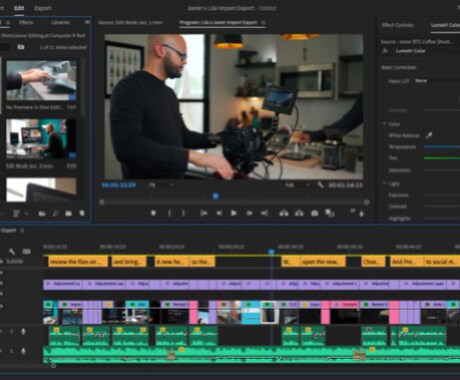Image resolution: width=460 pixels, height=380 pixels.
Task: Open sort dropdown arrow in Project panel footer
Action: [x=26, y=214]
